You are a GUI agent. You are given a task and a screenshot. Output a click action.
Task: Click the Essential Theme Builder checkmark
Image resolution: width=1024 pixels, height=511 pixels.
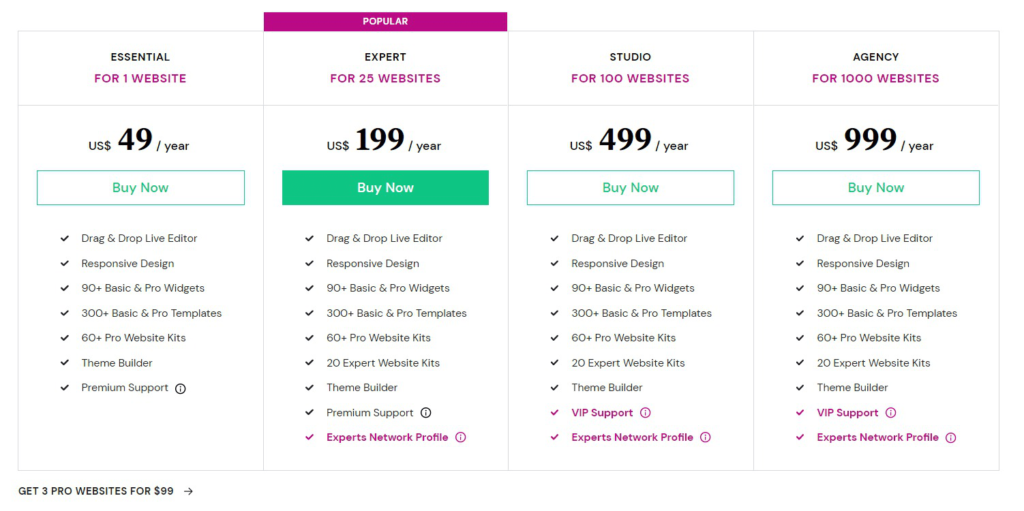point(65,363)
